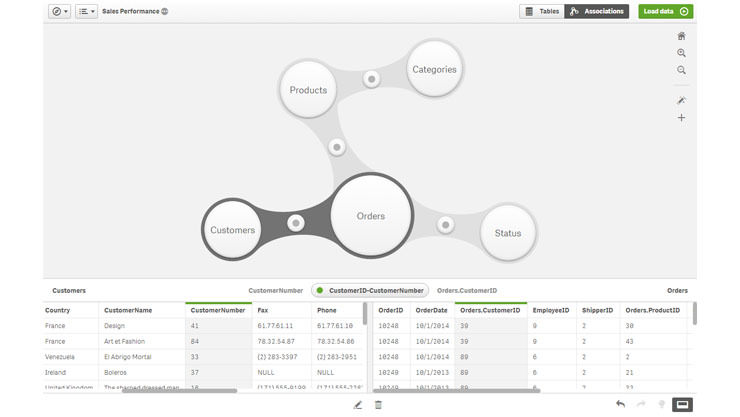The image size is (740, 417).
Task: Click the globe icon next to Sales Performance
Action: coord(165,11)
